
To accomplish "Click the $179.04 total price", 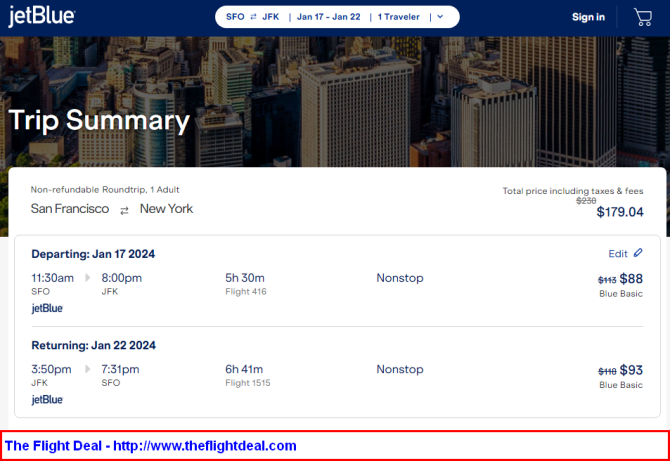I will (619, 212).
